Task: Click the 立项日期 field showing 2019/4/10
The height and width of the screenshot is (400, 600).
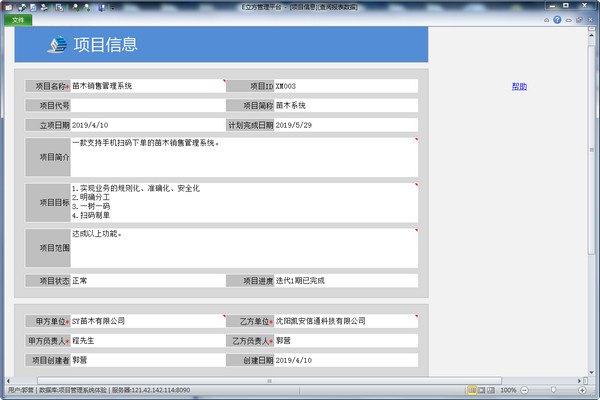Action: coord(148,125)
